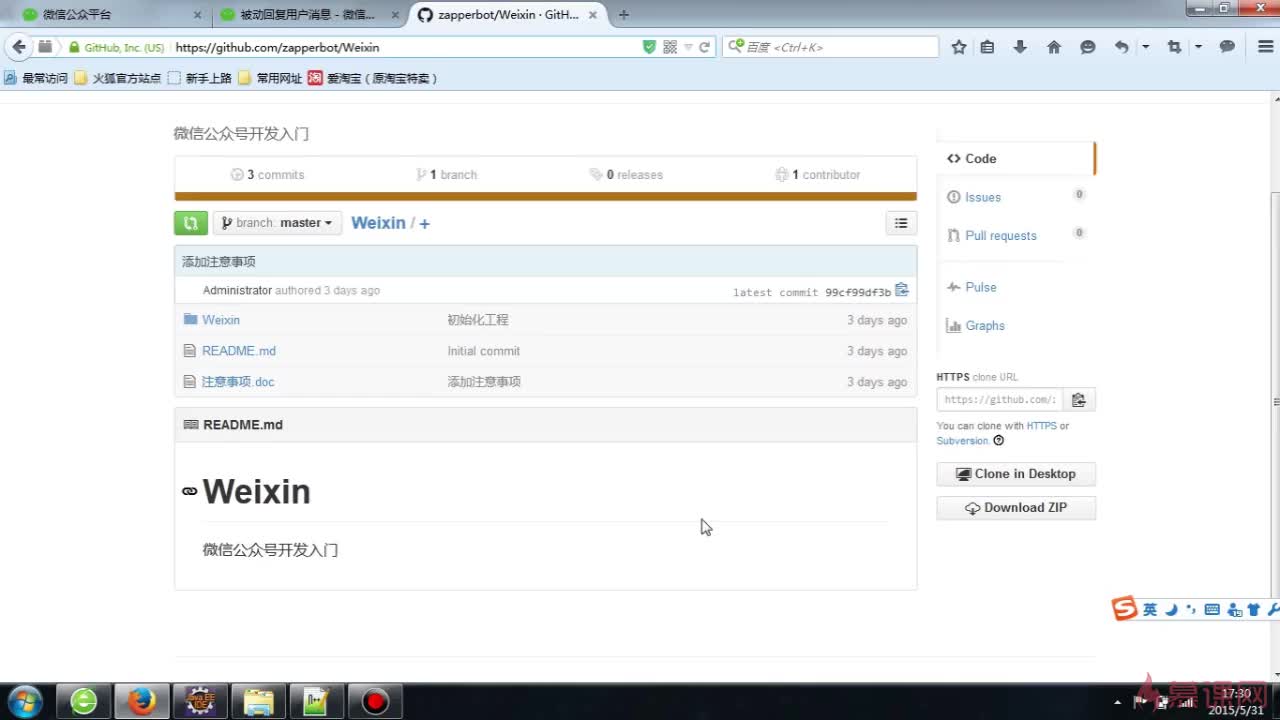Open the 注意事项.doc file link

coord(238,382)
